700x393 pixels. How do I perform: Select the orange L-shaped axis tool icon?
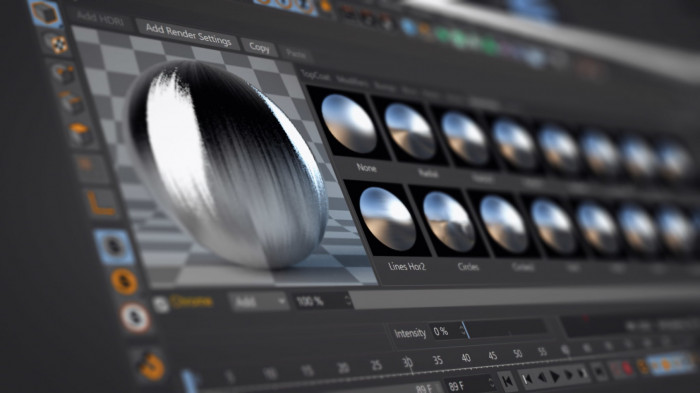pos(101,203)
